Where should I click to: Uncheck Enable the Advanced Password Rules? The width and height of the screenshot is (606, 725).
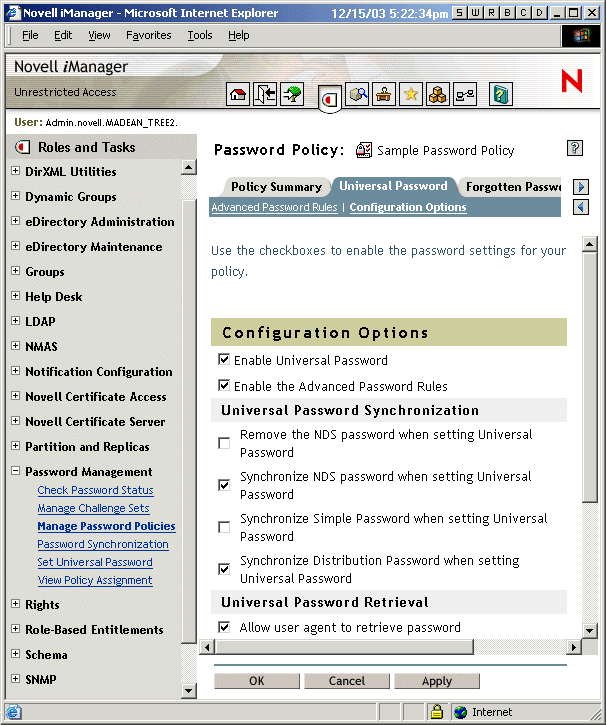click(224, 385)
